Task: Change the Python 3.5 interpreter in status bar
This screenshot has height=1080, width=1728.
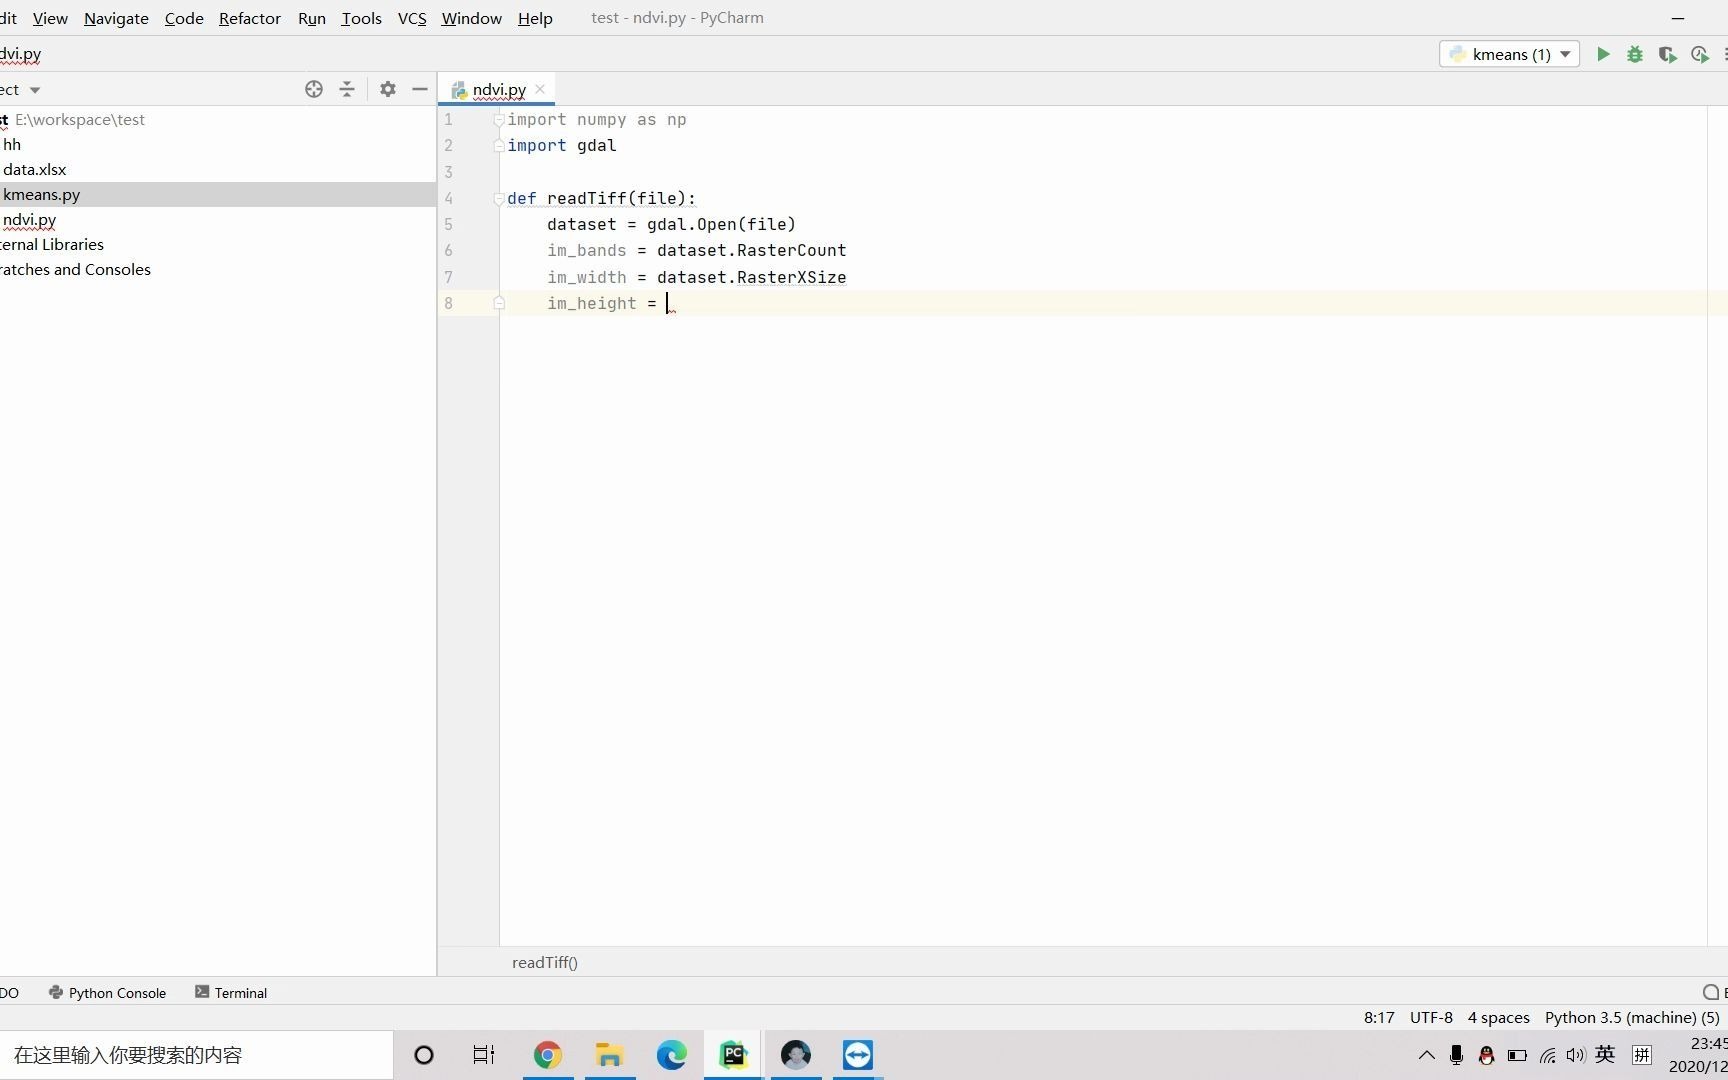Action: click(1630, 1017)
